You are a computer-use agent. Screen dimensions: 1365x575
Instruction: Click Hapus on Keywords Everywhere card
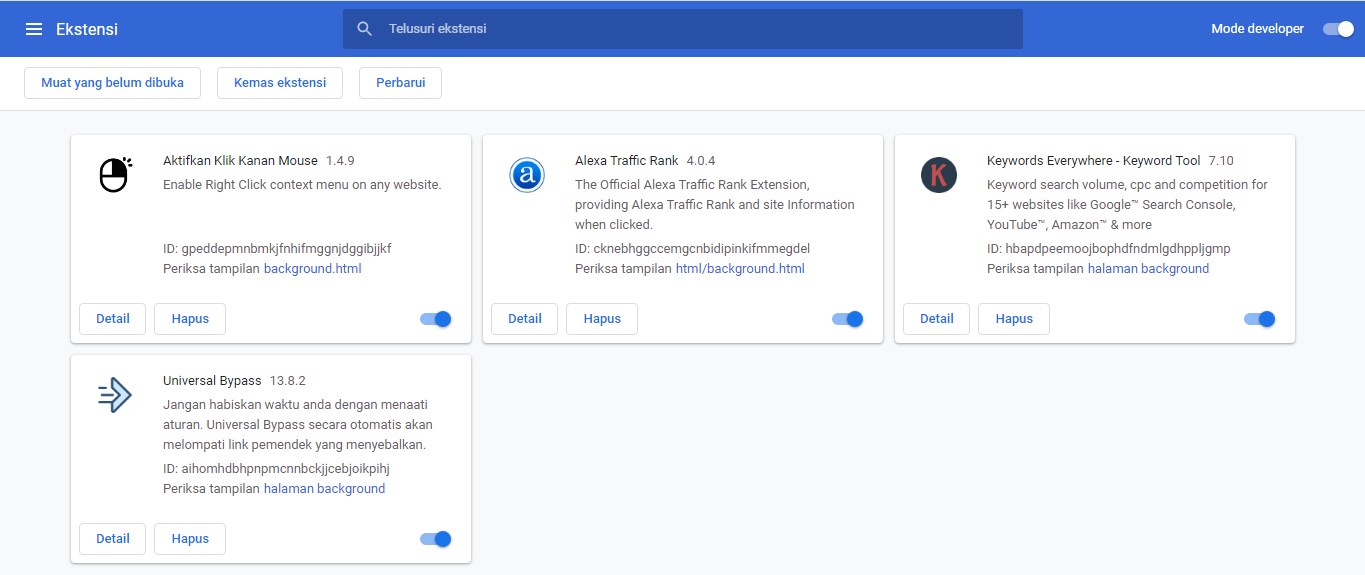[1014, 319]
